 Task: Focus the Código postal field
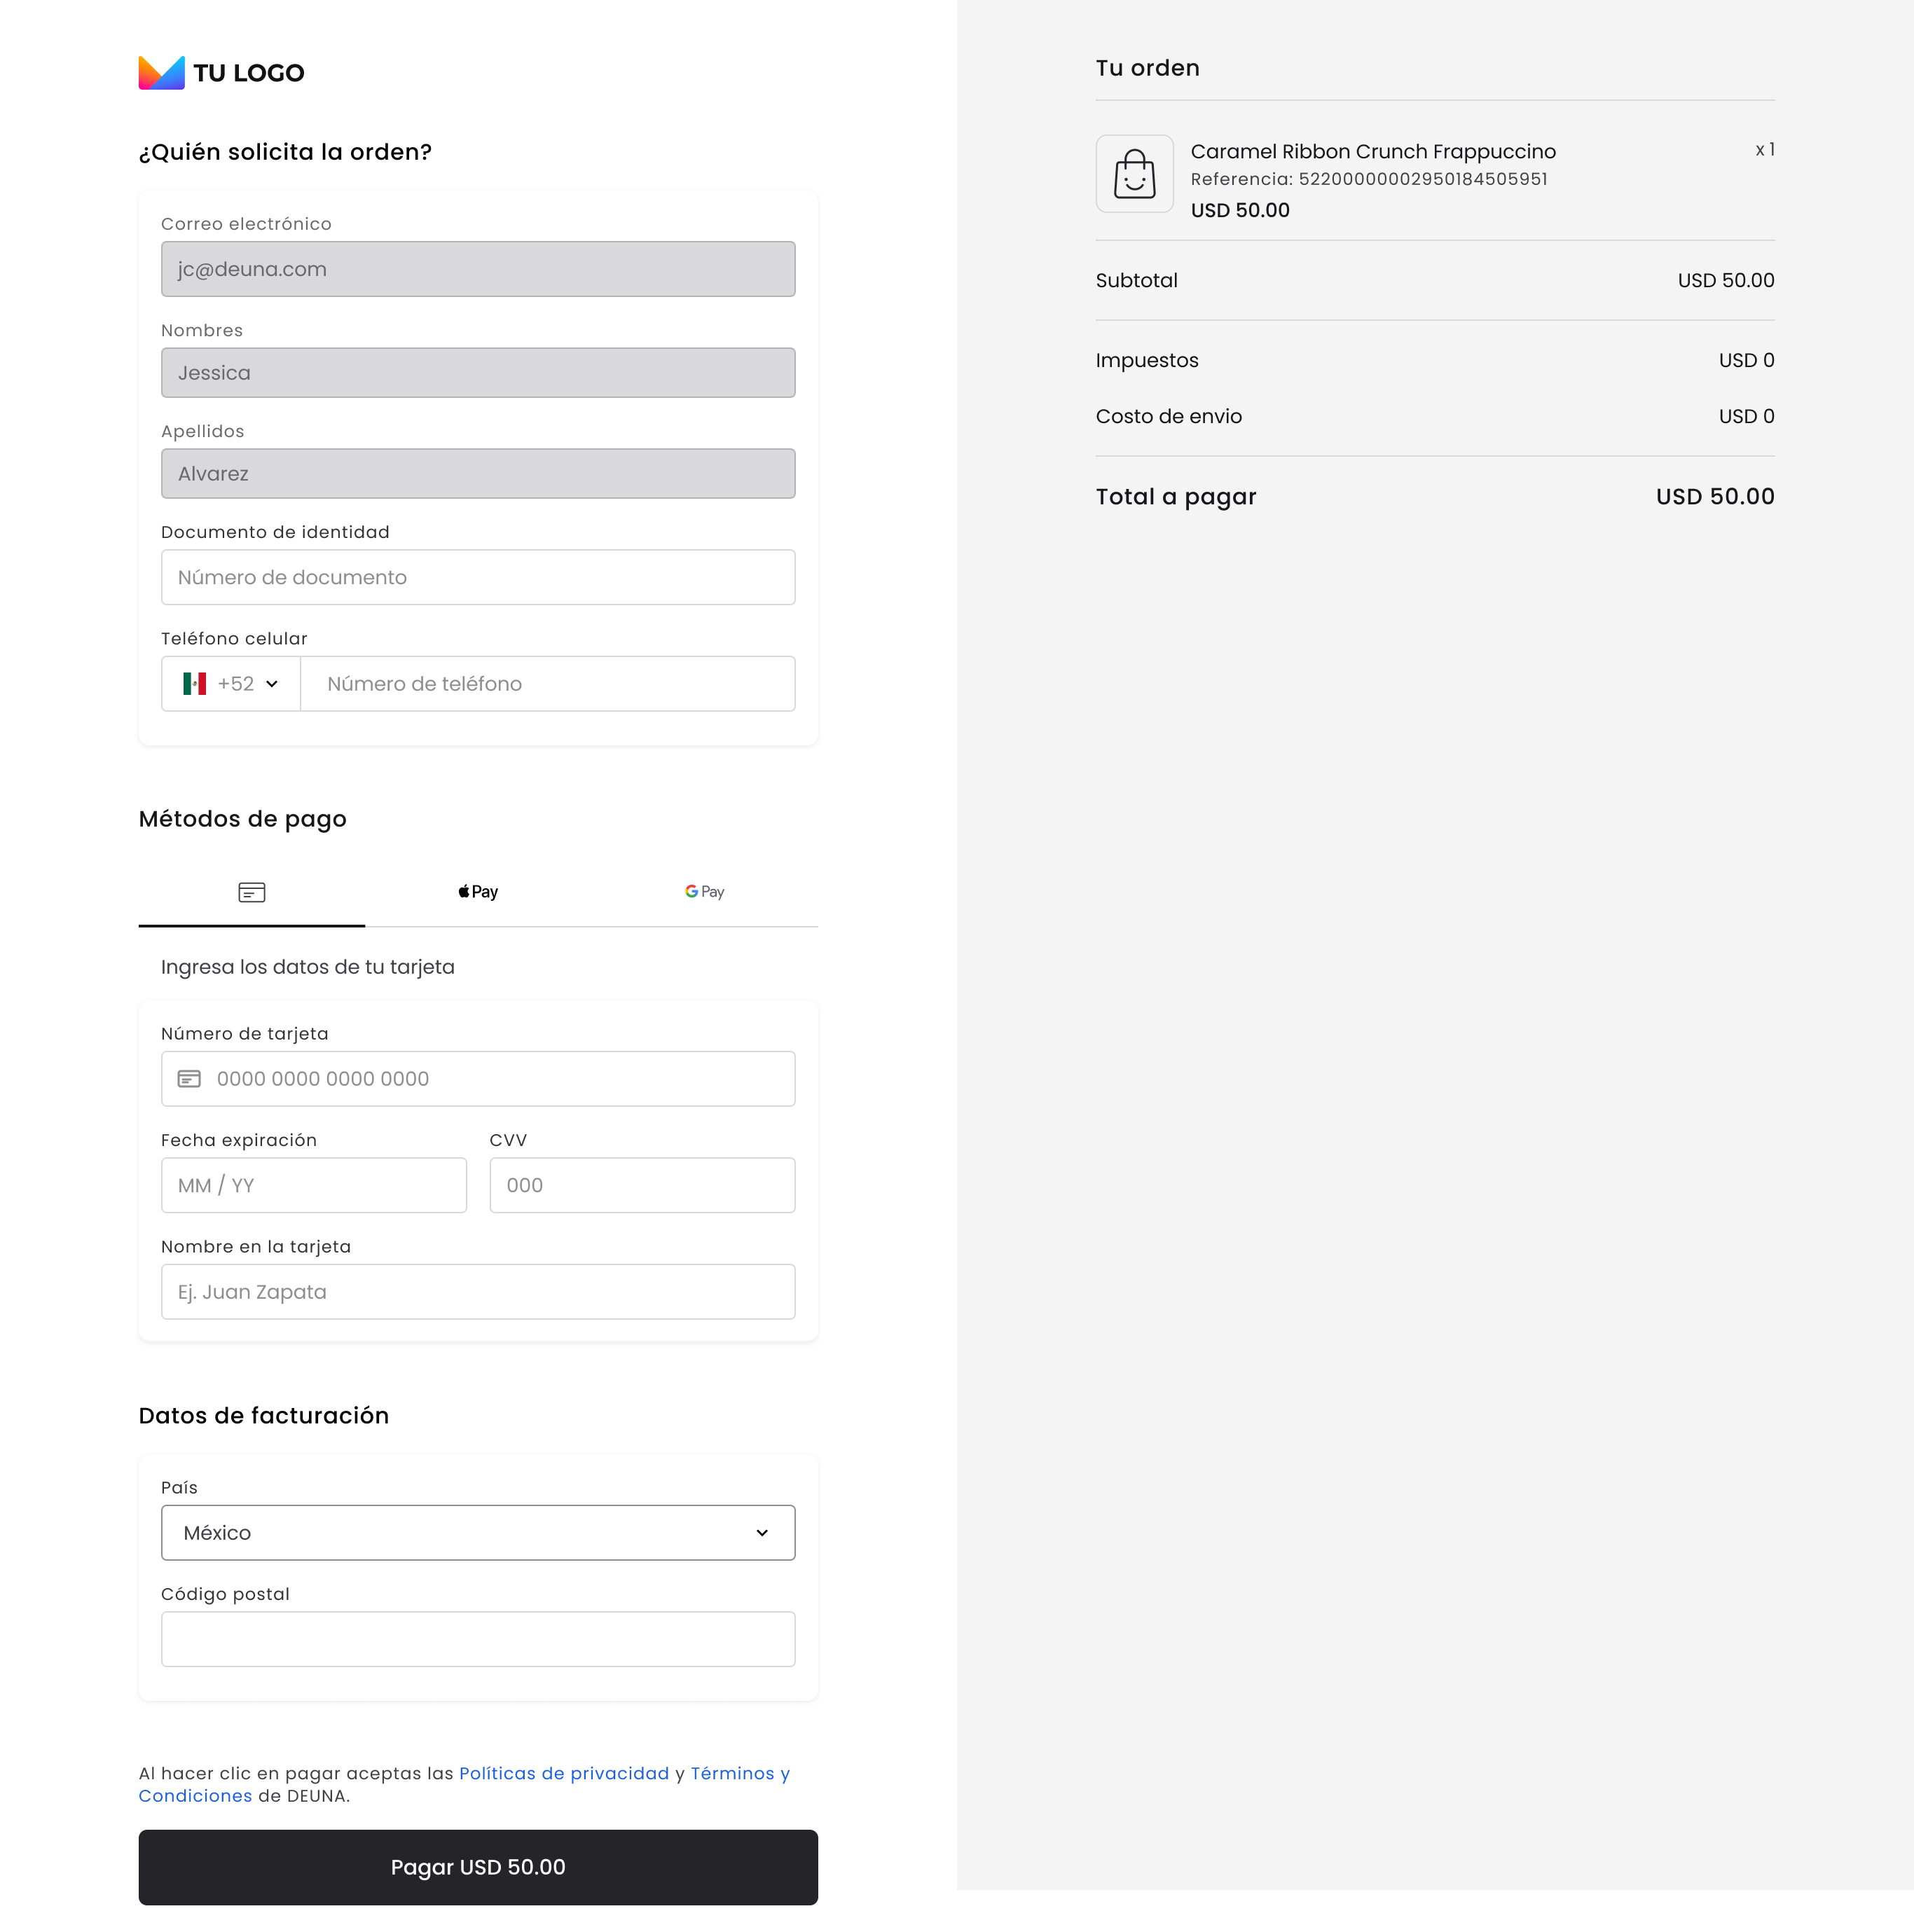click(478, 1639)
